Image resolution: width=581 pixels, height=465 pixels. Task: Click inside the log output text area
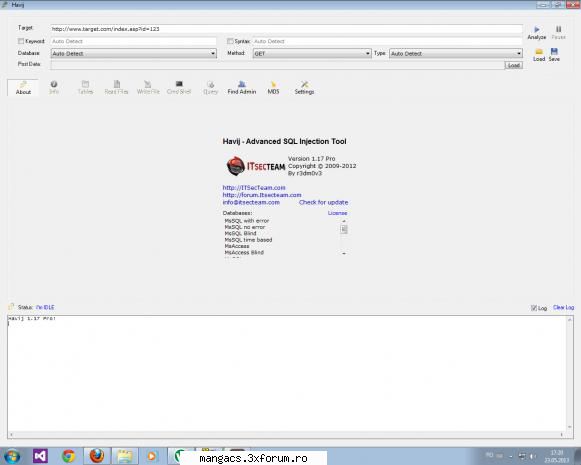pyautogui.click(x=287, y=373)
